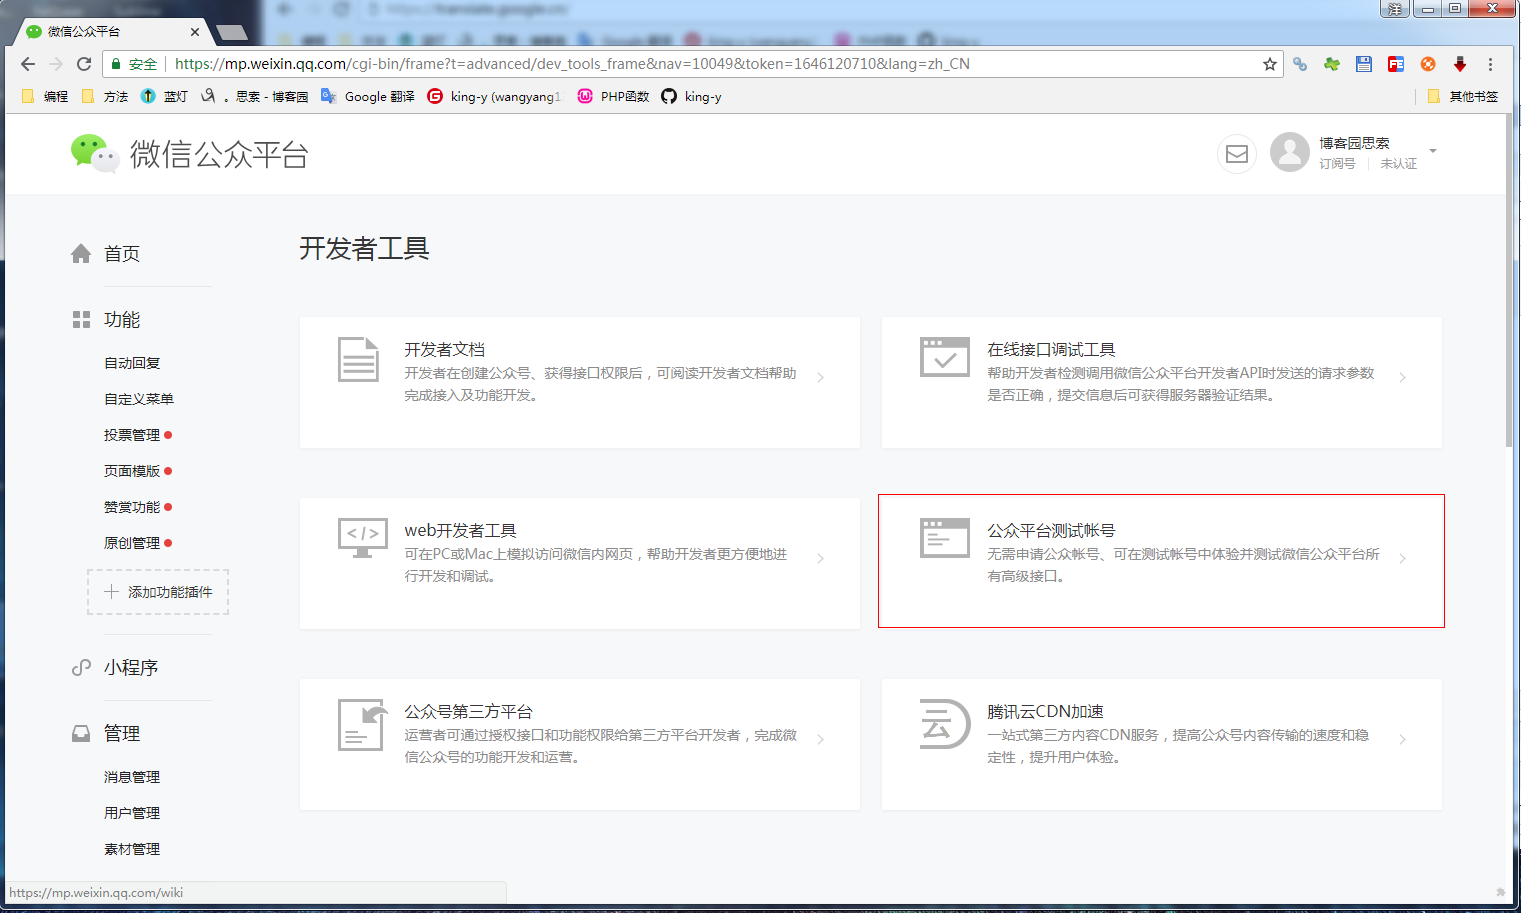The width and height of the screenshot is (1521, 913).
Task: Open 消息管理 in the sidebar
Action: [x=132, y=777]
